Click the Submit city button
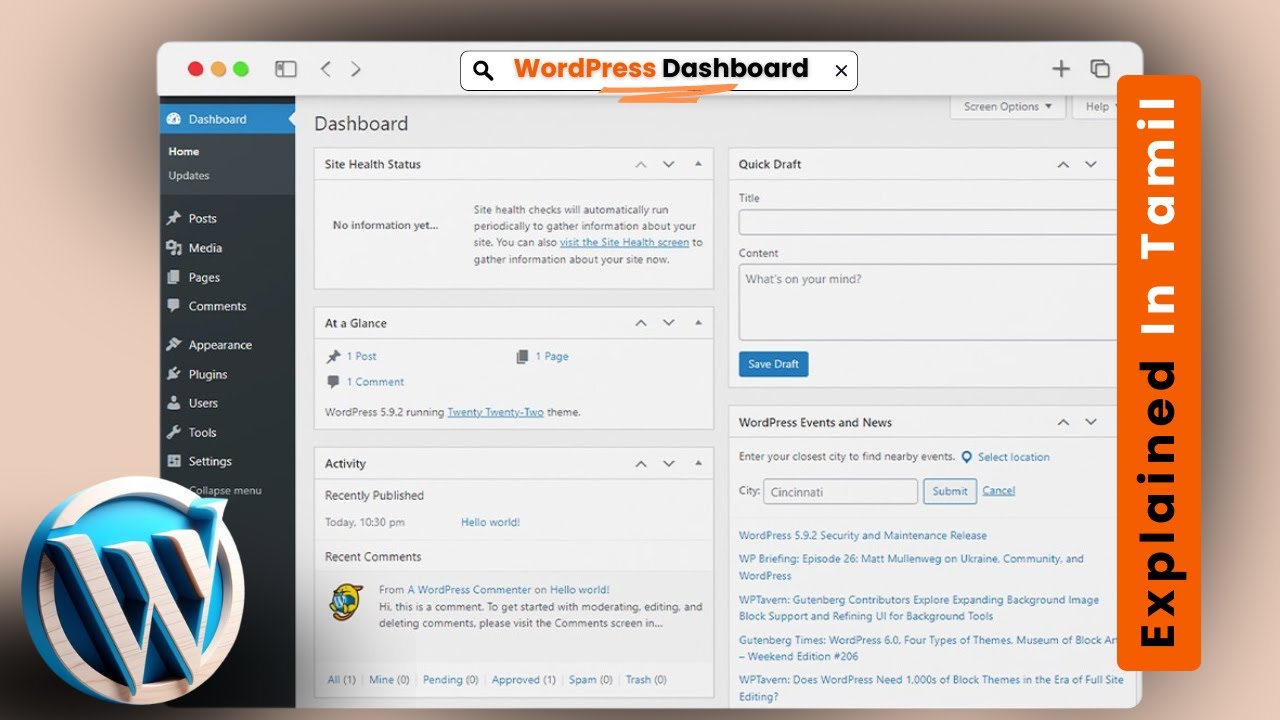1280x720 pixels. point(949,491)
